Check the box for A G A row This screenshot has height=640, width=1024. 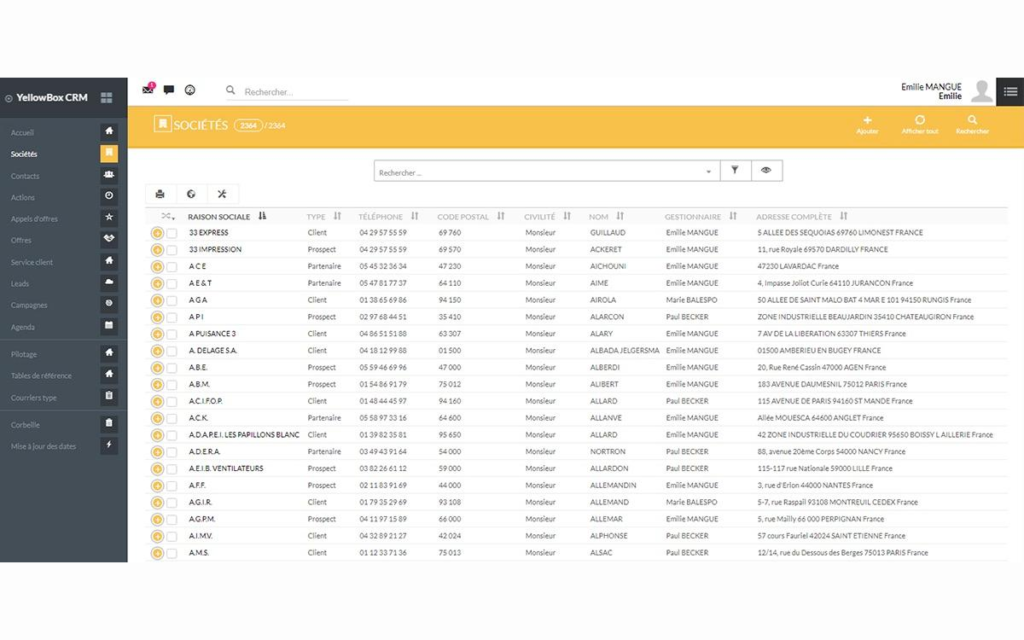(172, 300)
